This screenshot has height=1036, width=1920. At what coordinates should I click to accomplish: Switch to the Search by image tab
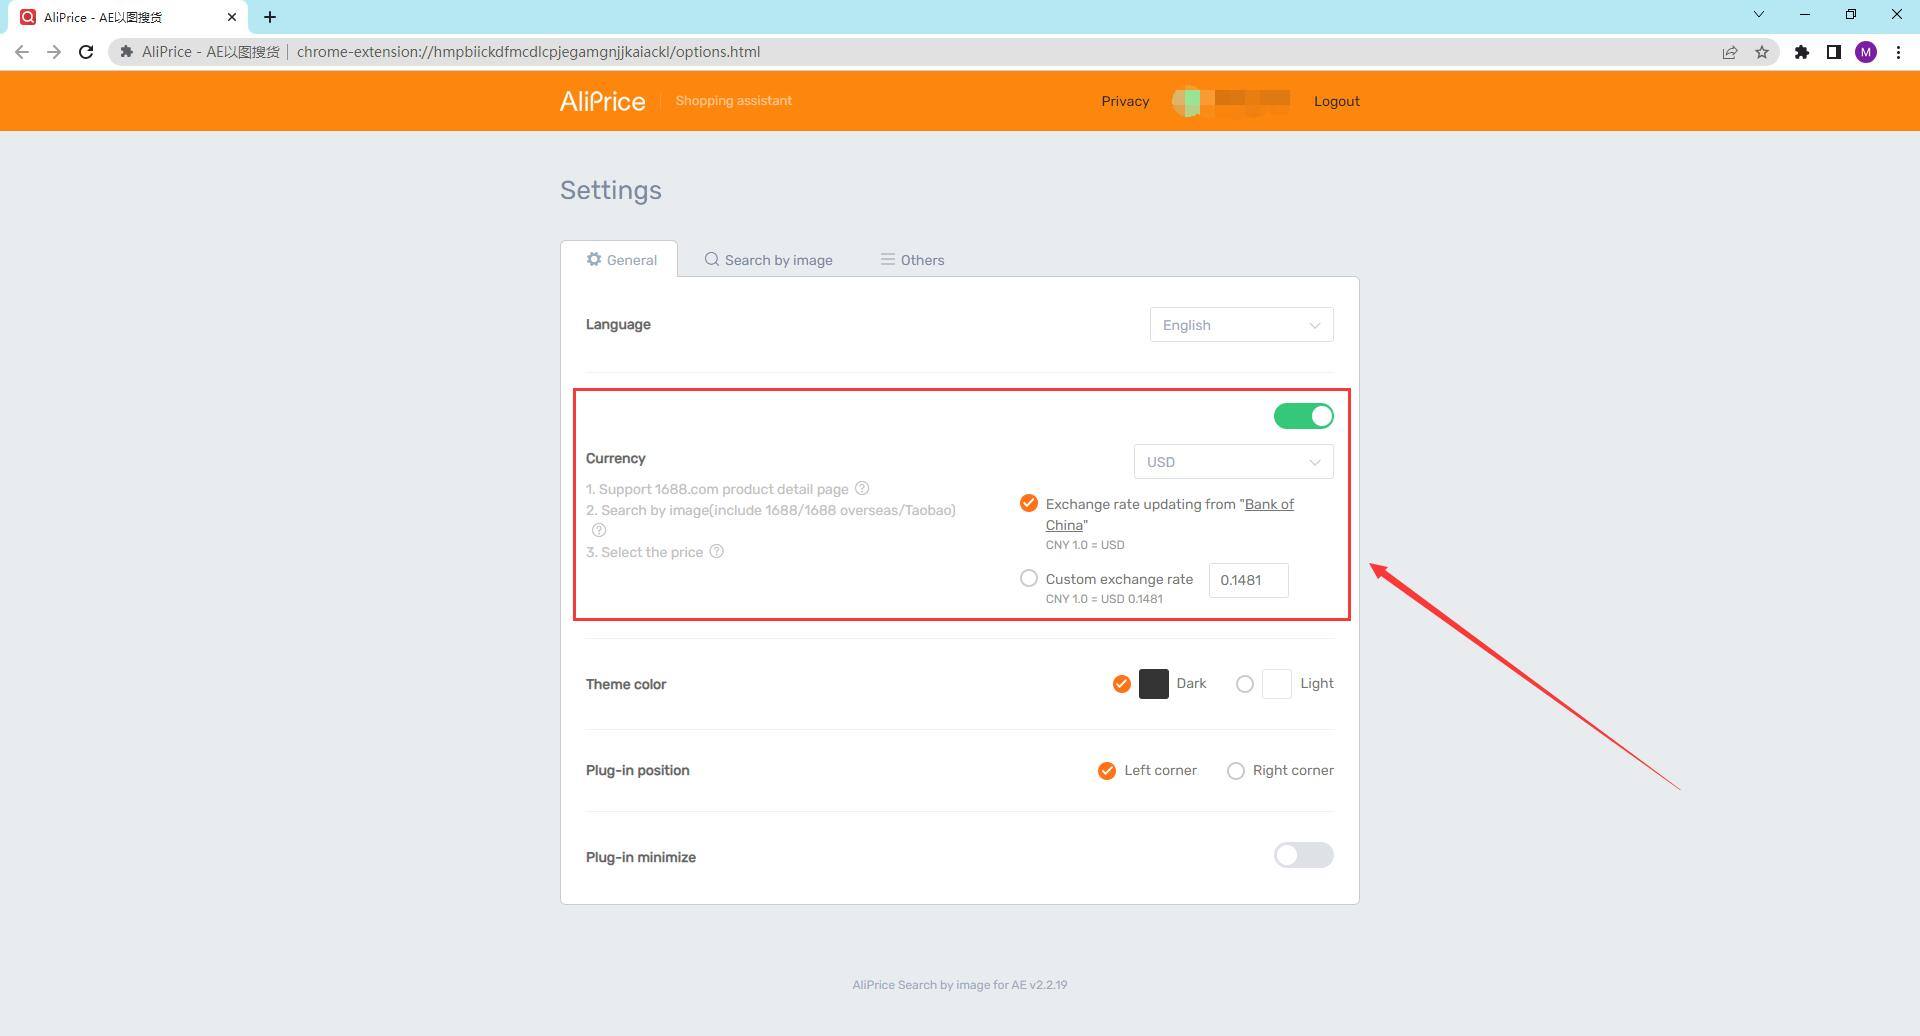(768, 260)
